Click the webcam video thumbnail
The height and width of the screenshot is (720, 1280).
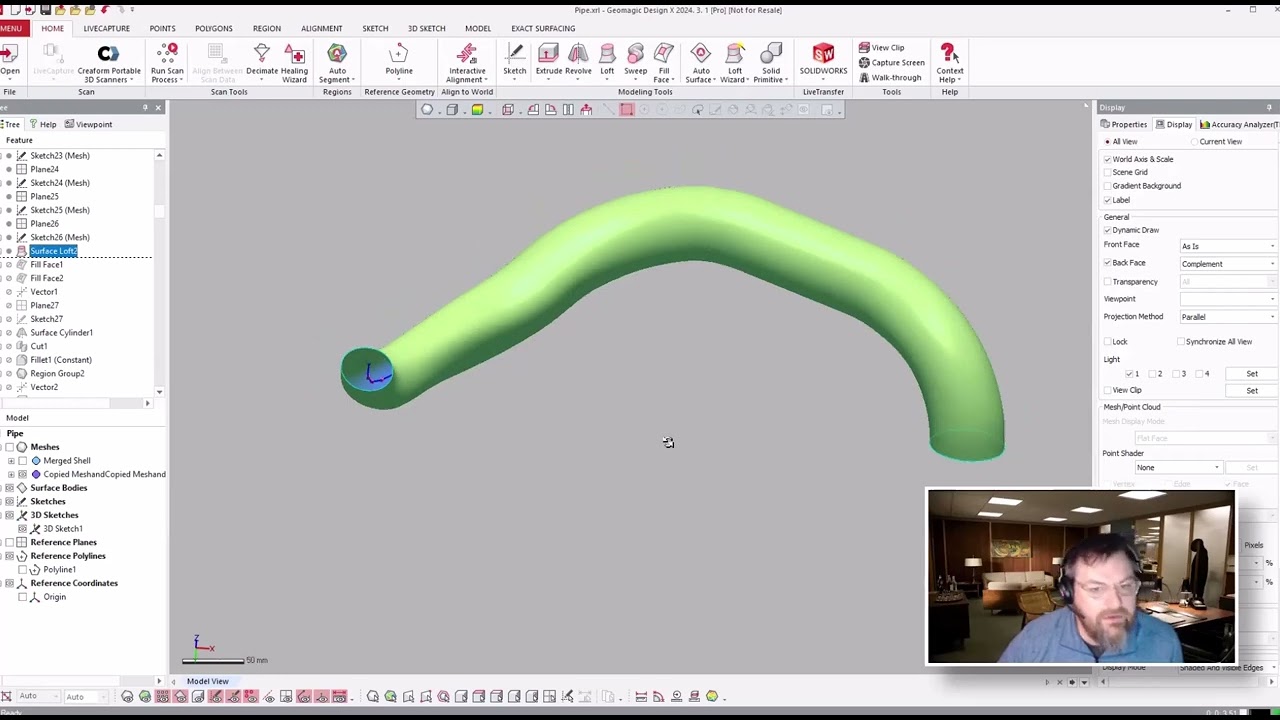(1081, 577)
